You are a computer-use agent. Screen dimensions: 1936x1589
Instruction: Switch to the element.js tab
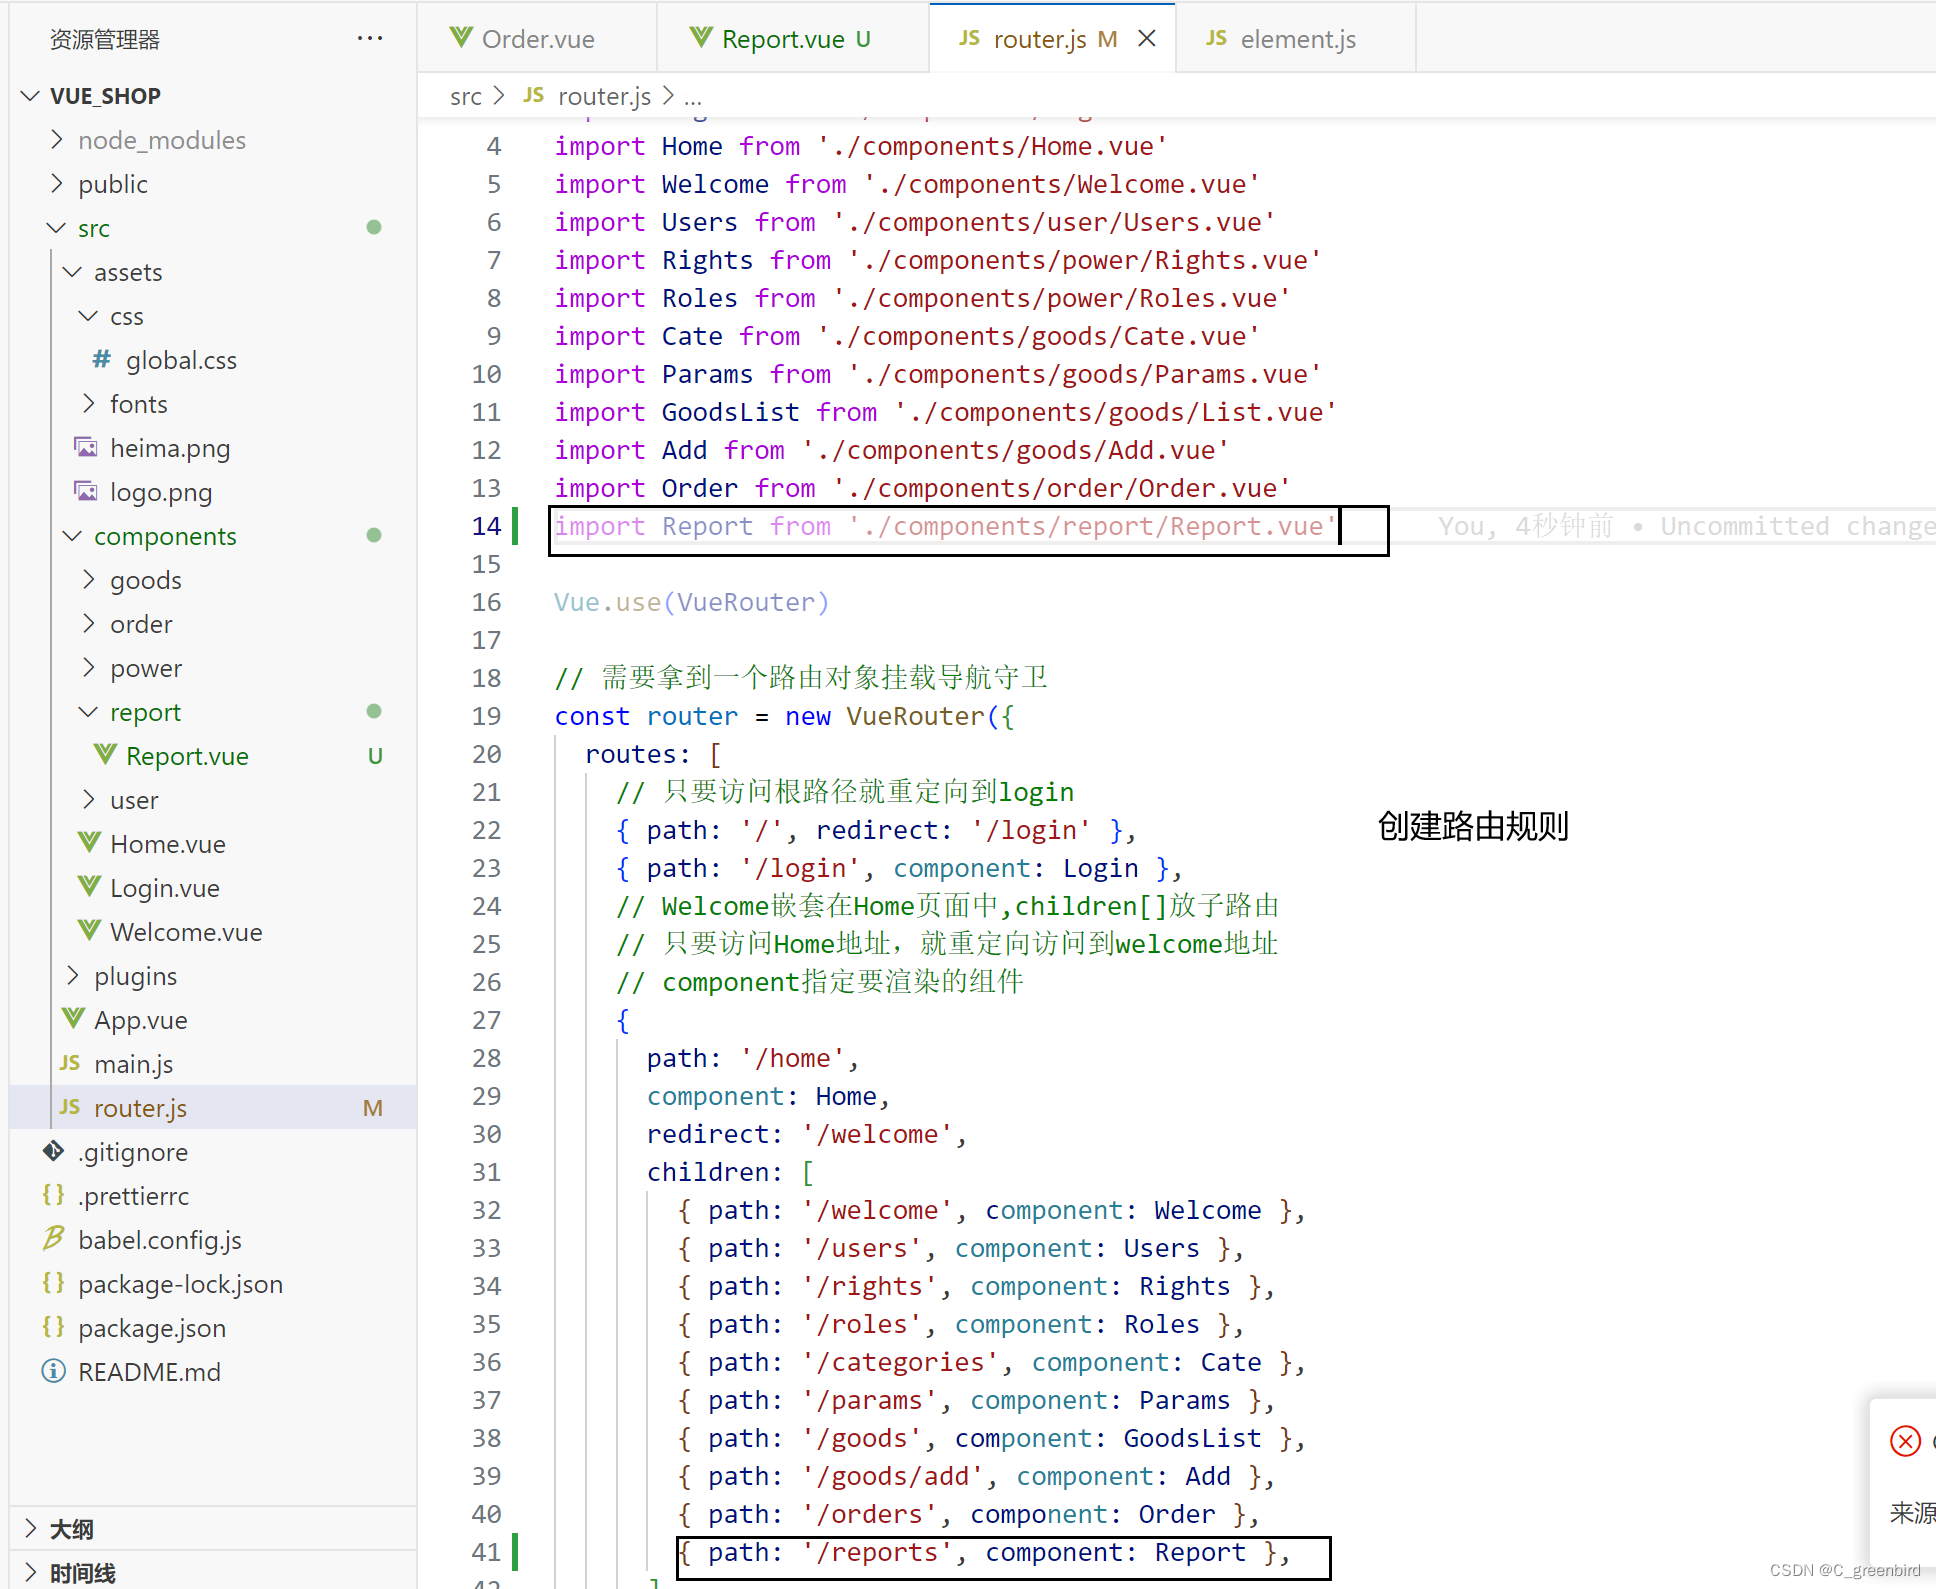coord(1297,38)
